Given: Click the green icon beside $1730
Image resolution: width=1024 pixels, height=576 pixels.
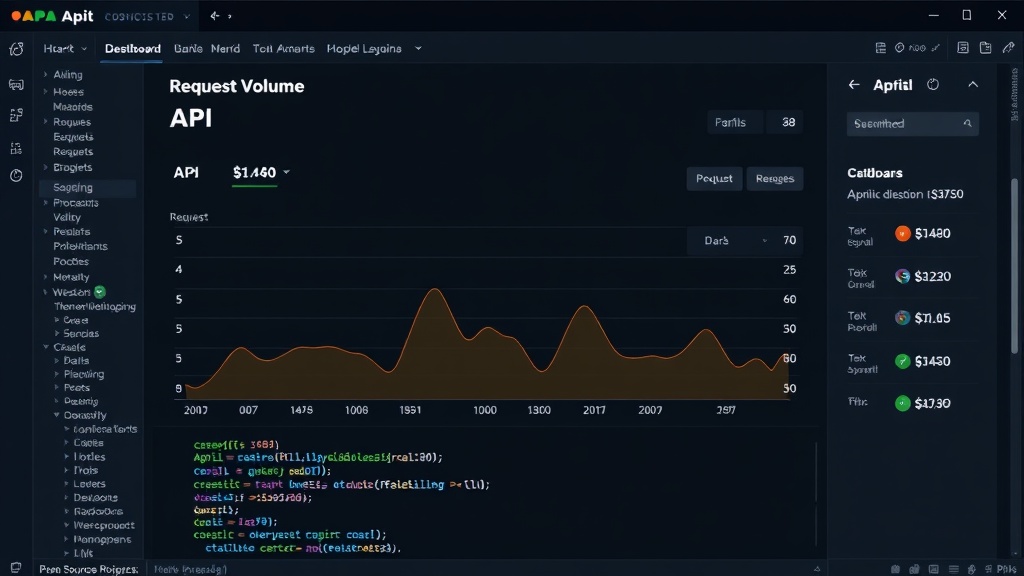Looking at the screenshot, I should click(903, 403).
